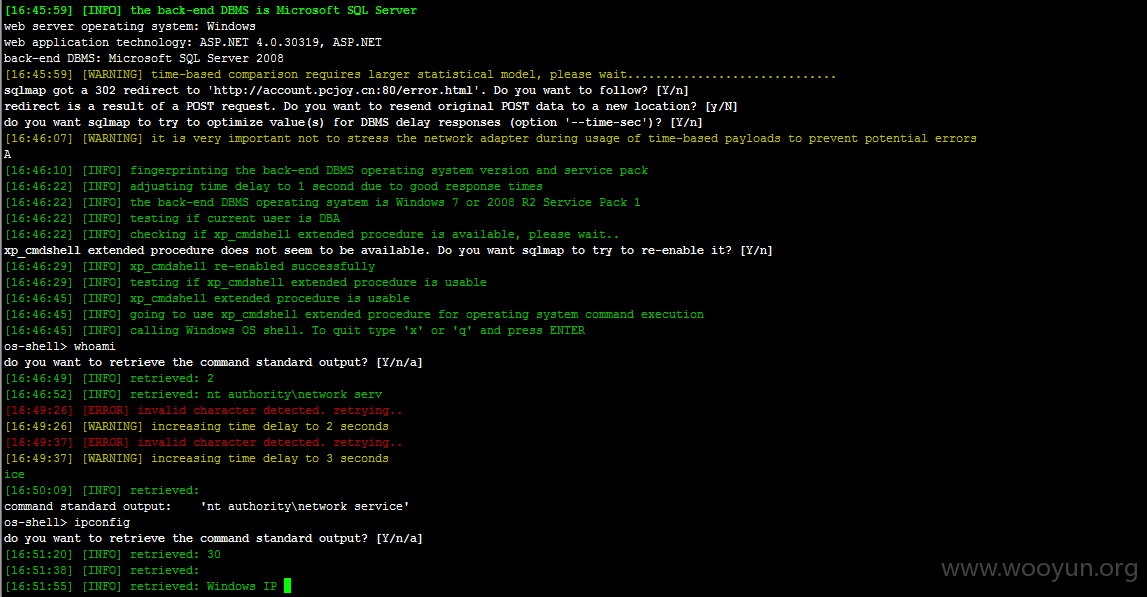
Task: Click the 'os-shell> ipconfig' command line
Action: [67, 522]
